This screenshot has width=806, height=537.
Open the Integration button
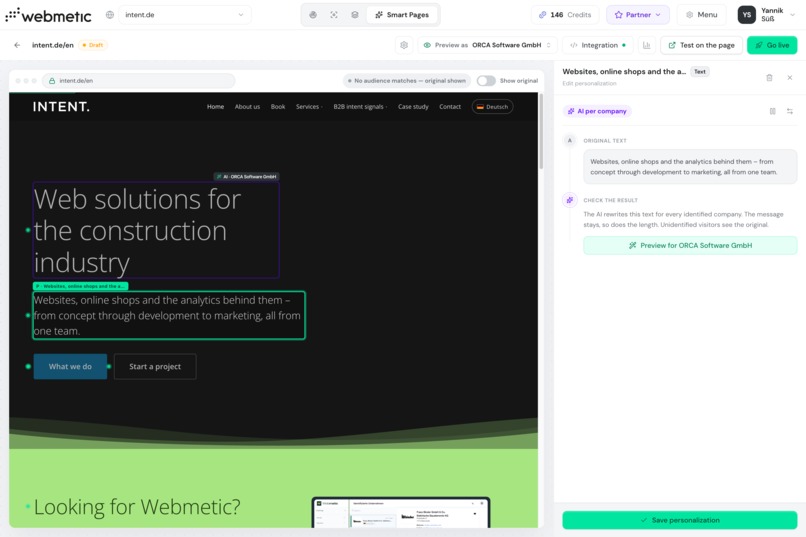pos(598,45)
